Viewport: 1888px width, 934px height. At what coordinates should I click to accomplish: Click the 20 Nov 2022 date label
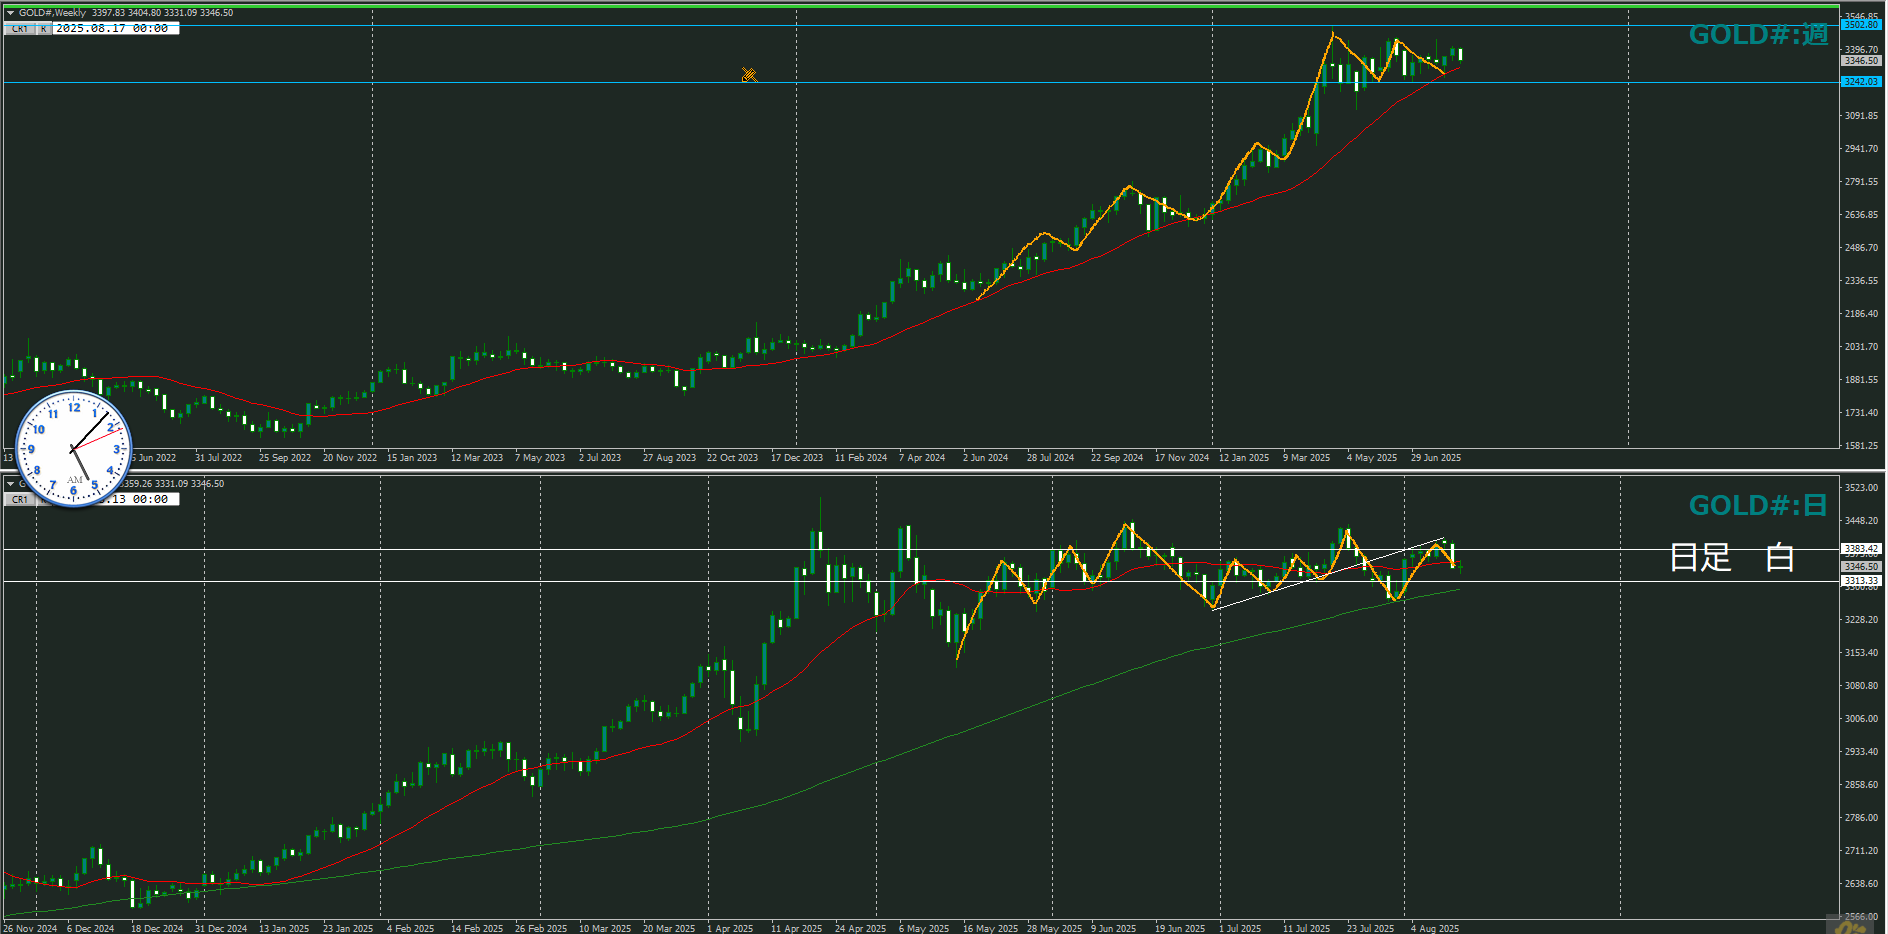[x=350, y=458]
